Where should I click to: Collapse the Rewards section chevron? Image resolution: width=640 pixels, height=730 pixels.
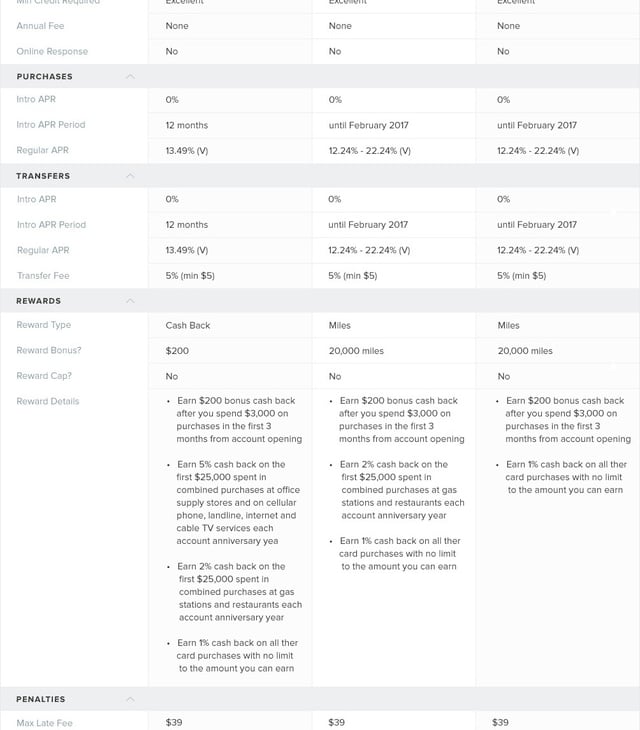click(130, 301)
